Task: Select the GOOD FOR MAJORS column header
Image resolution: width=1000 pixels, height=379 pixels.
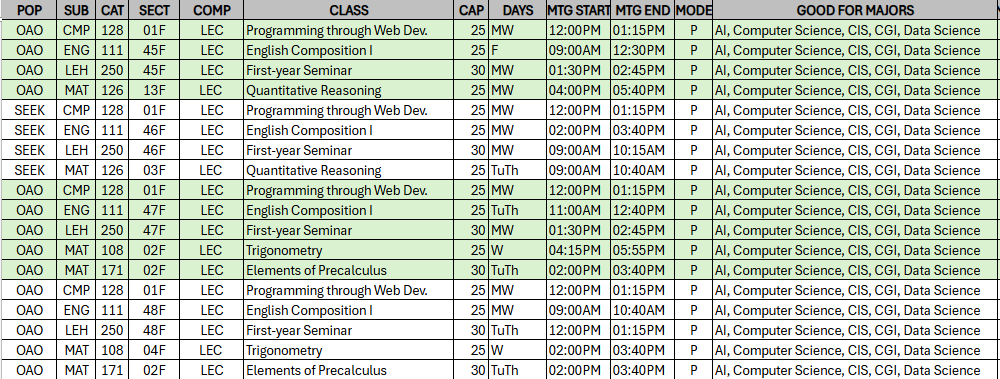Action: pyautogui.click(x=856, y=10)
